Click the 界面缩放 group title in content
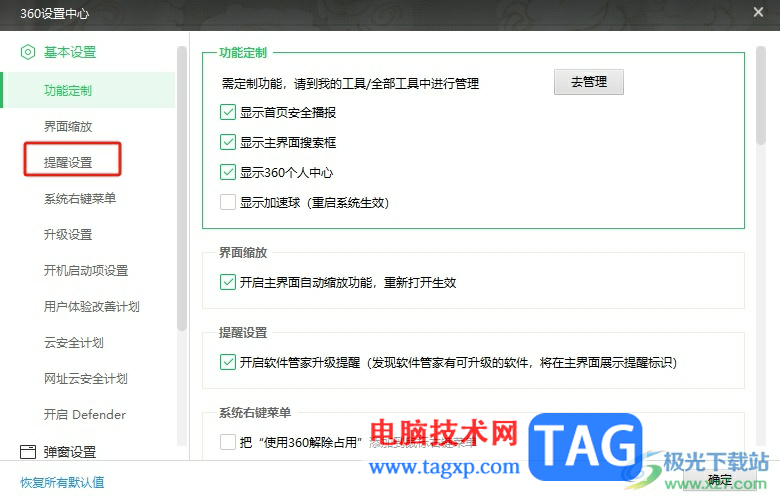Screen dimensions: 780x500 pyautogui.click(x=243, y=253)
